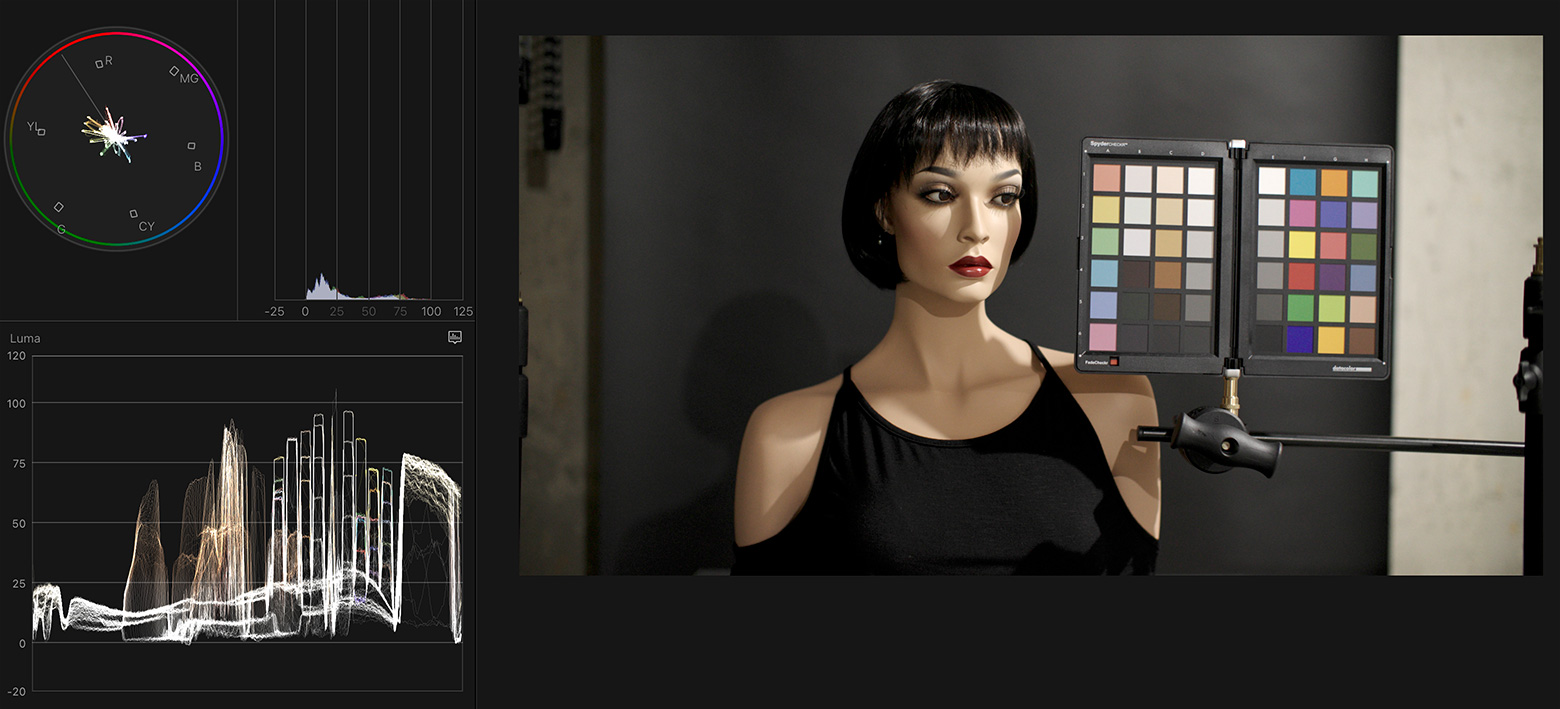Pick the teal patch at chart's top-right corner
This screenshot has width=1560, height=709.
pyautogui.click(x=1365, y=183)
